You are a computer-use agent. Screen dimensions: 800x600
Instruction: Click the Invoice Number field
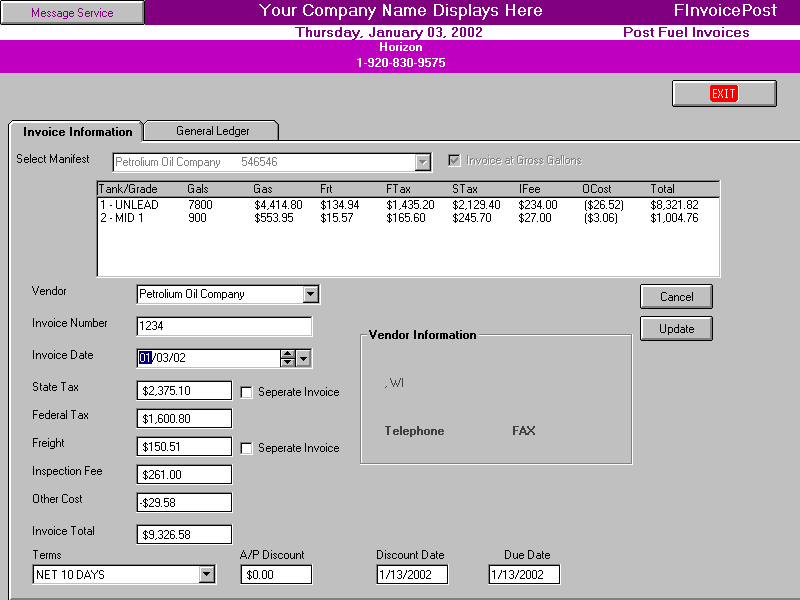224,326
